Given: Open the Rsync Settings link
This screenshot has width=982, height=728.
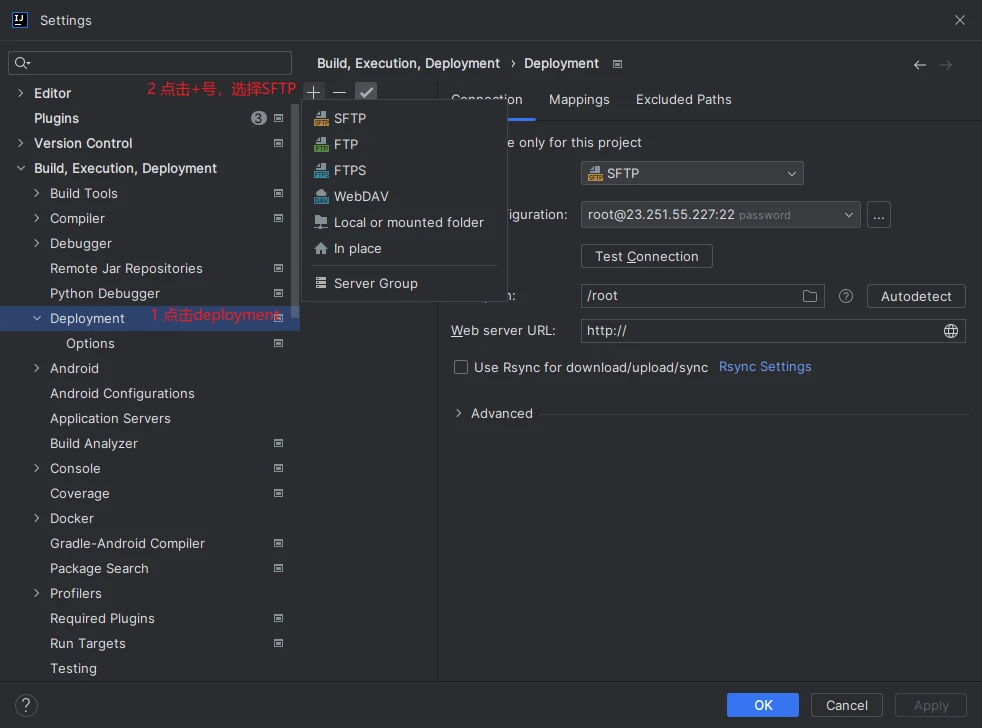Looking at the screenshot, I should 765,367.
